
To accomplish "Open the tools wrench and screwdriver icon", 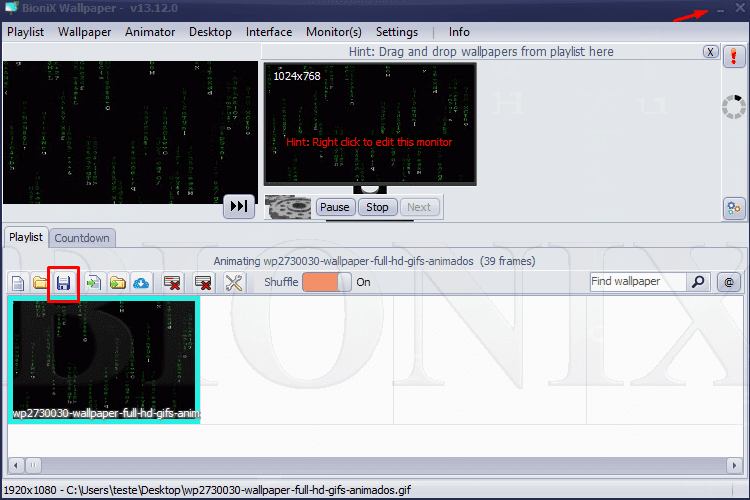I will 234,283.
